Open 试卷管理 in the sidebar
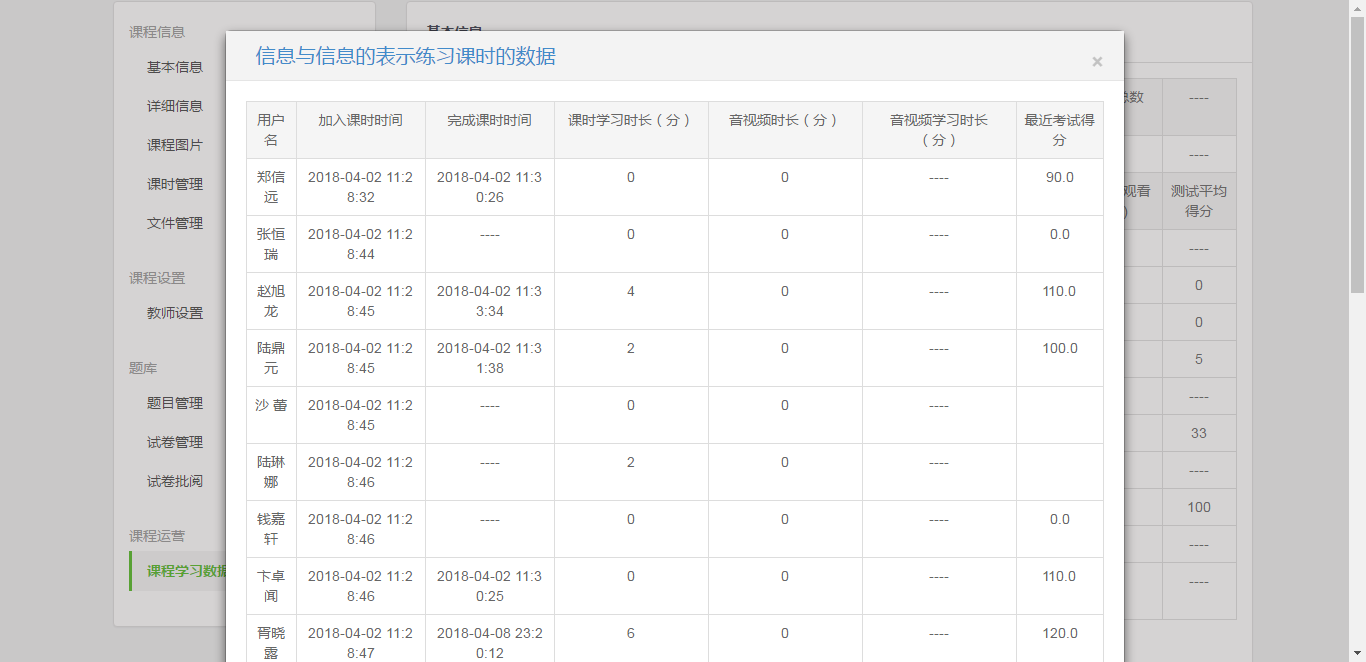The image size is (1366, 662). (x=175, y=442)
